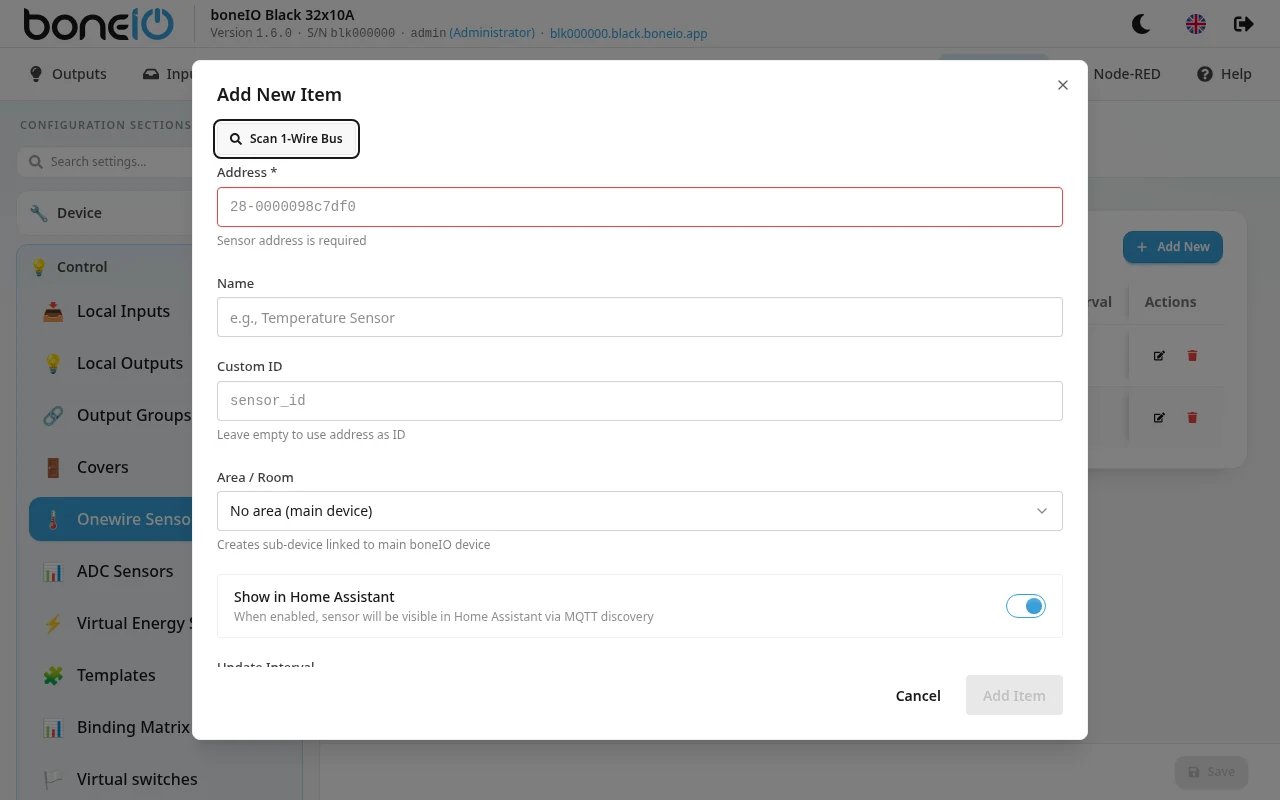Viewport: 1280px width, 800px height.
Task: Click the Add Item button
Action: (1014, 696)
